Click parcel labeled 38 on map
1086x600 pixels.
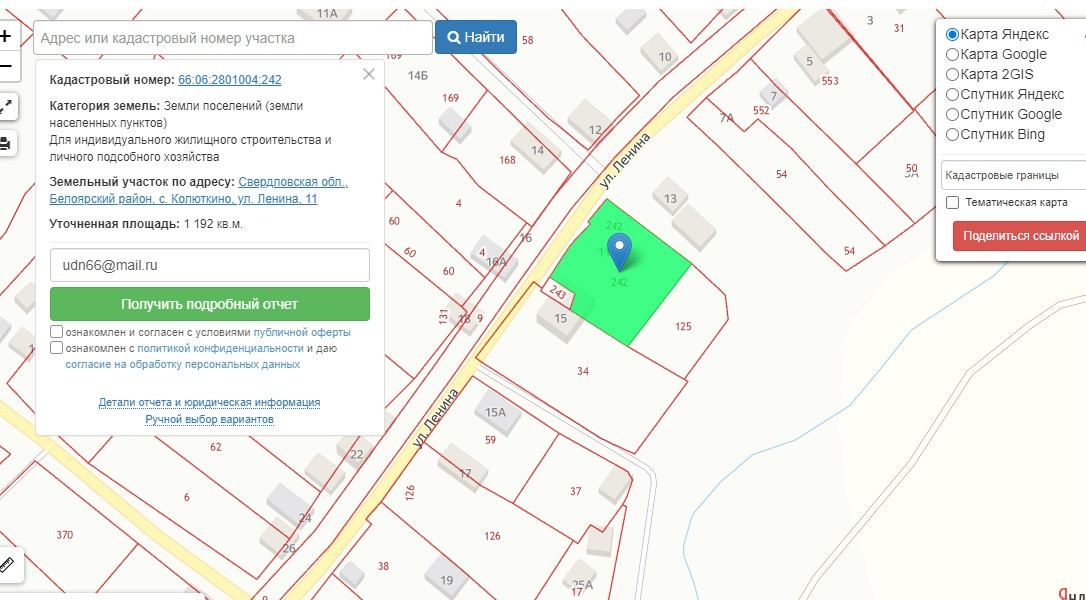coord(383,566)
